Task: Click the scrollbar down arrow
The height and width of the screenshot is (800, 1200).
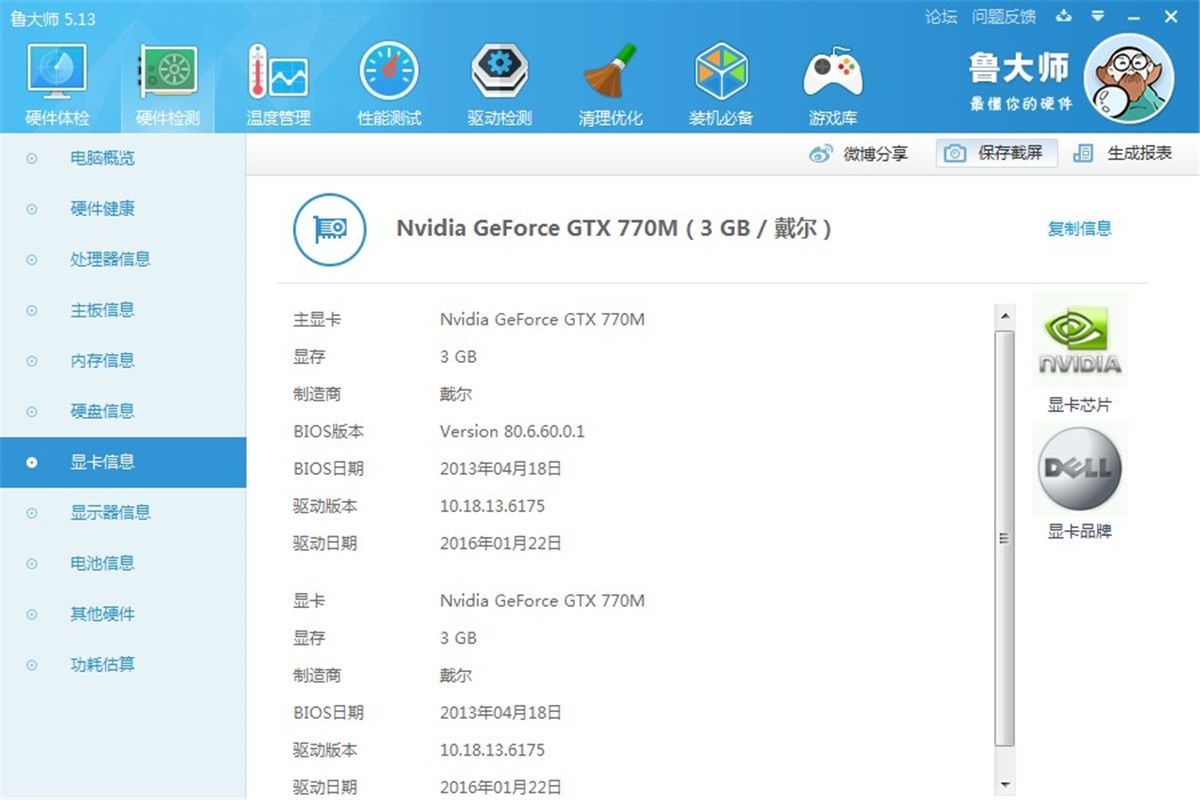Action: click(1005, 786)
